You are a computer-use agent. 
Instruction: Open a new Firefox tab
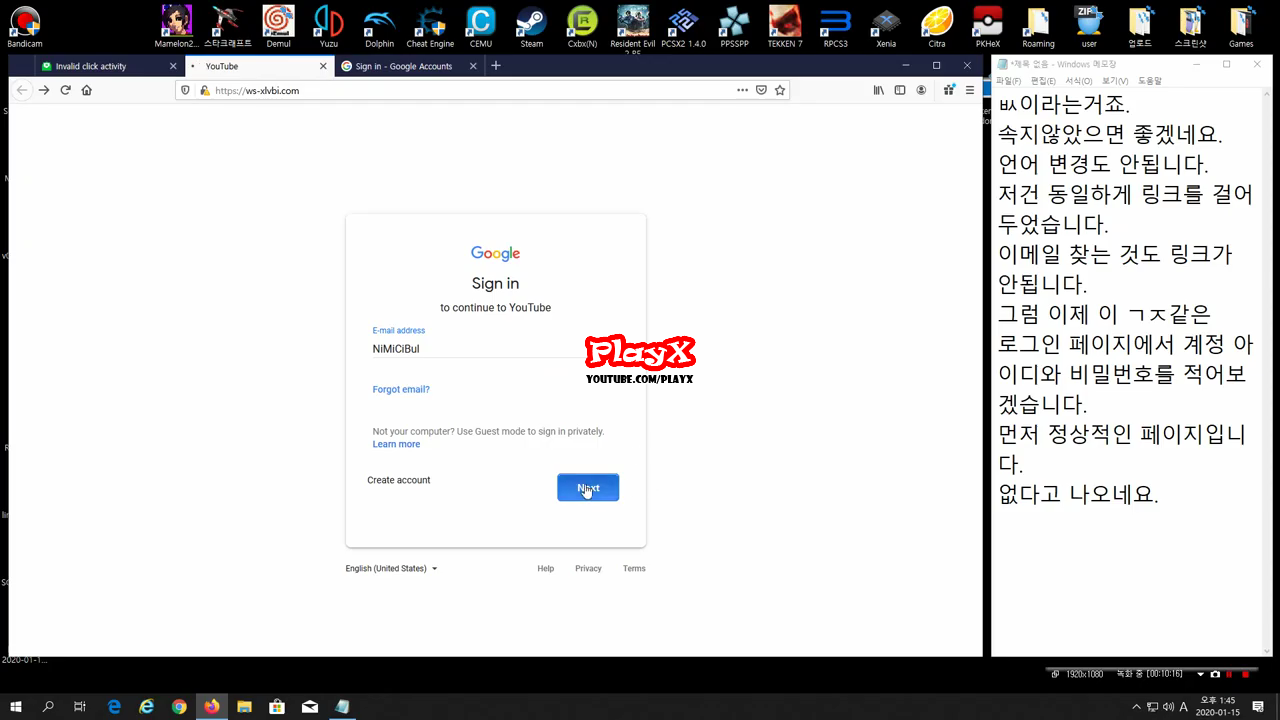[496, 66]
